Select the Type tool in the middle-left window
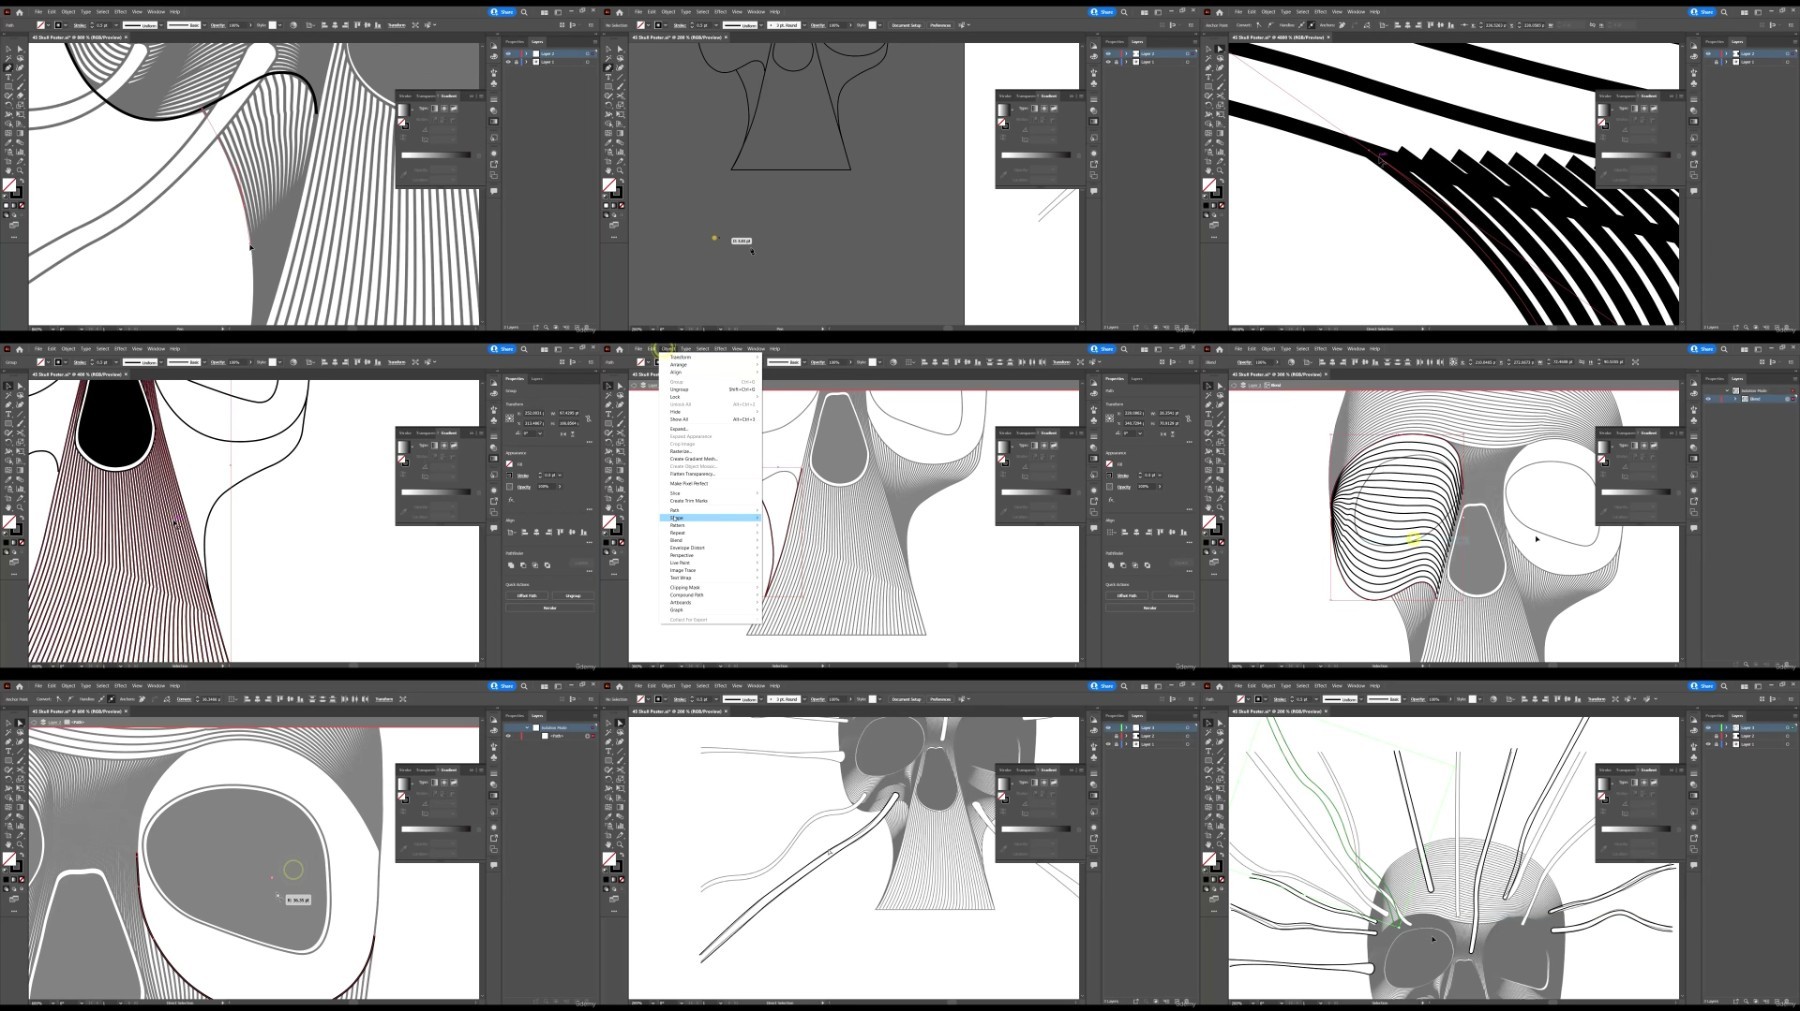The height and width of the screenshot is (1011, 1800). tap(9, 414)
